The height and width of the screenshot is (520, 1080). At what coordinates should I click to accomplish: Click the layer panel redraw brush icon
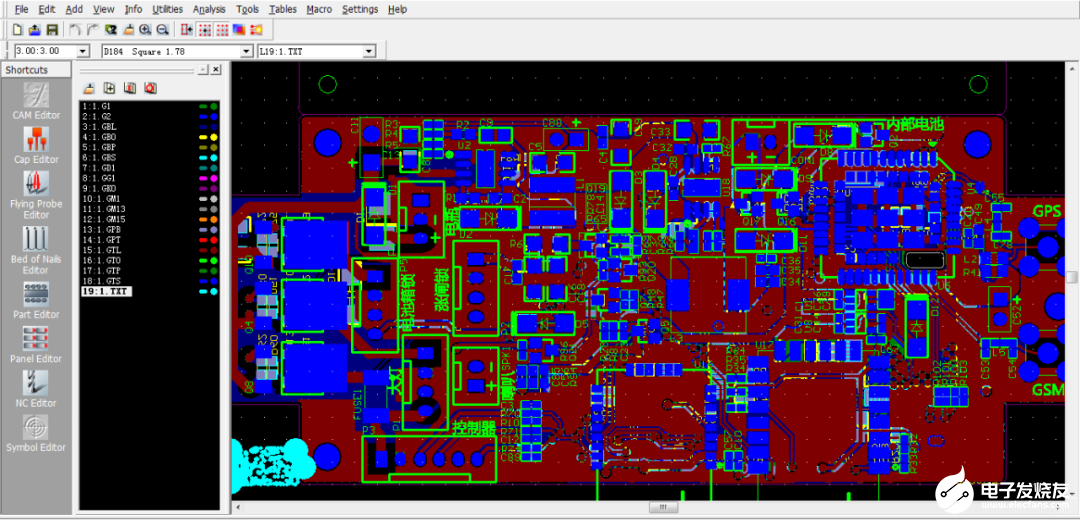89,88
